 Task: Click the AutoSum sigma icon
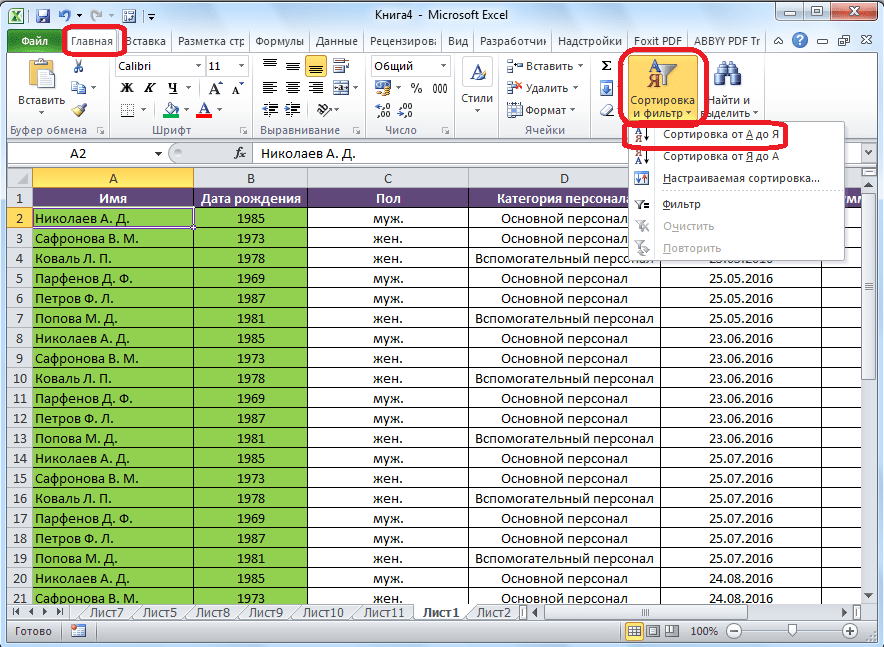[x=607, y=66]
